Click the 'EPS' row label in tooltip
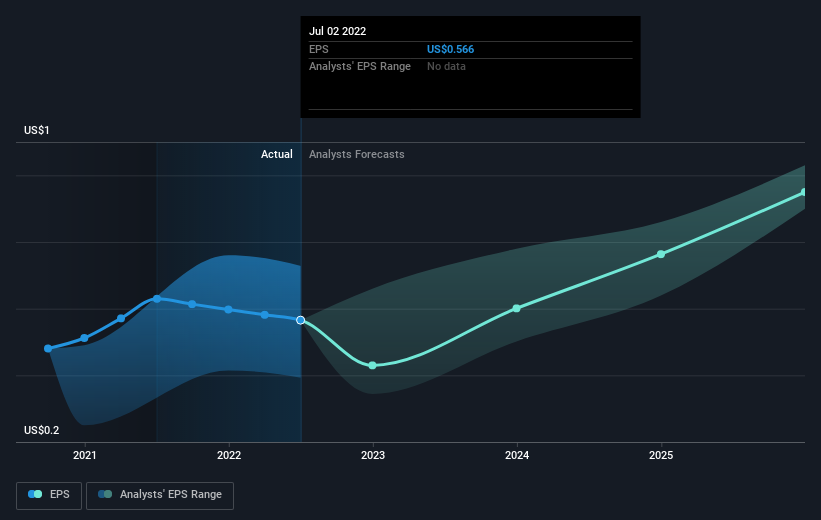The image size is (821, 520). click(x=318, y=49)
